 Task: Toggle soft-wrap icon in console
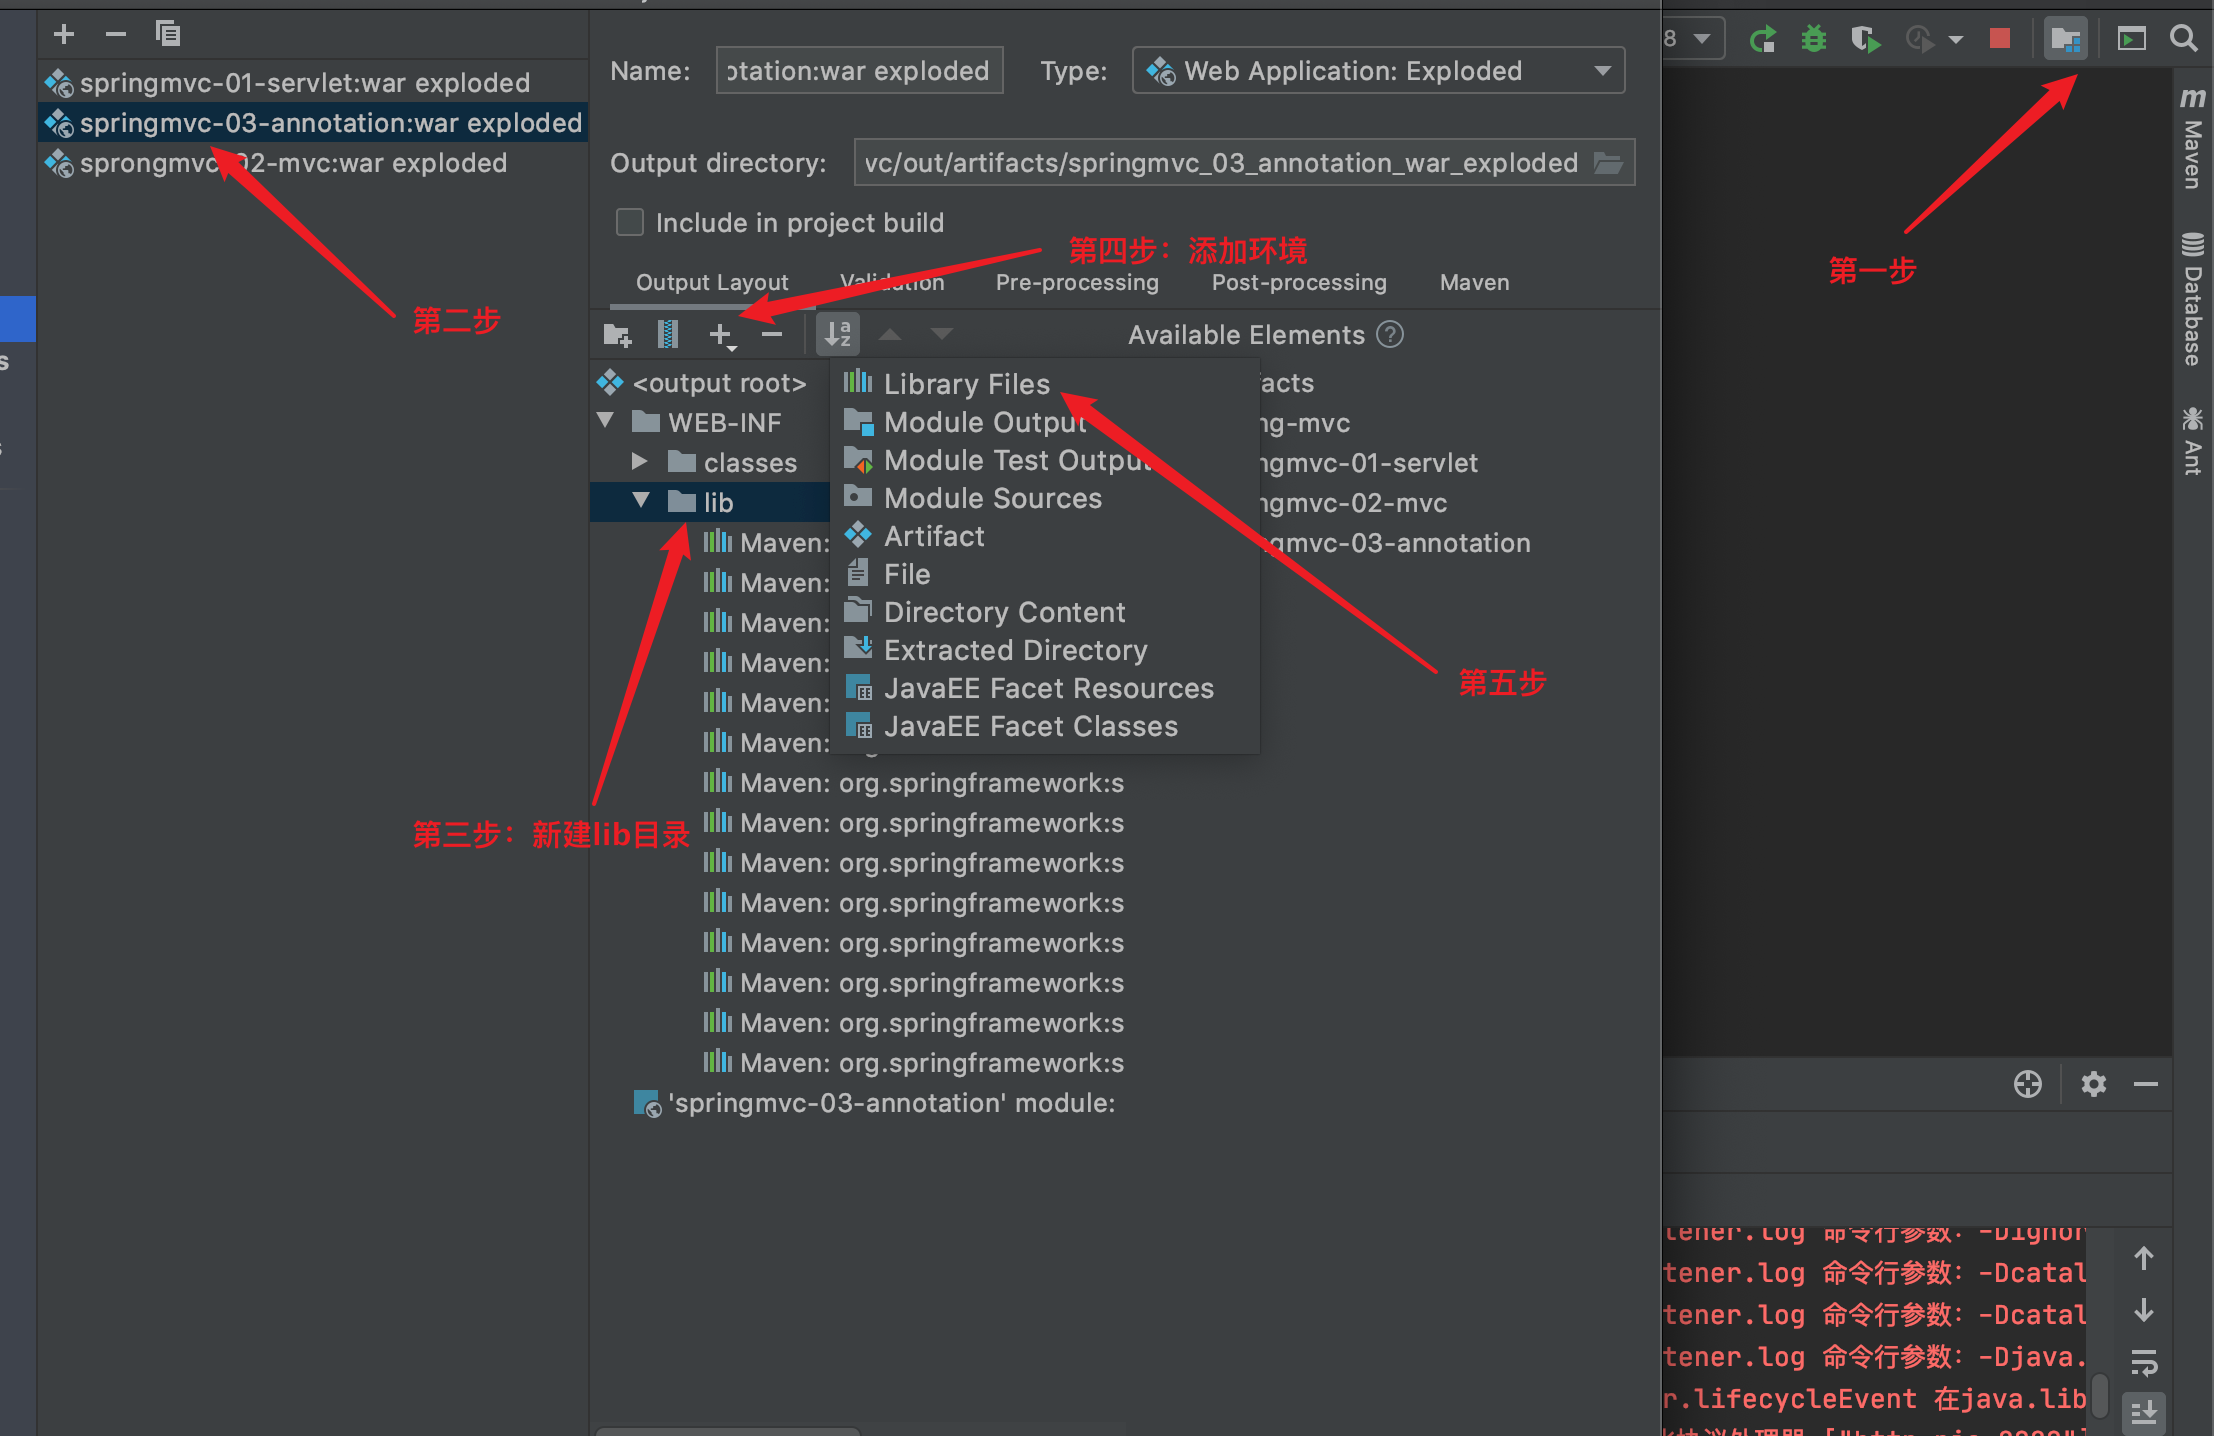pyautogui.click(x=2143, y=1362)
